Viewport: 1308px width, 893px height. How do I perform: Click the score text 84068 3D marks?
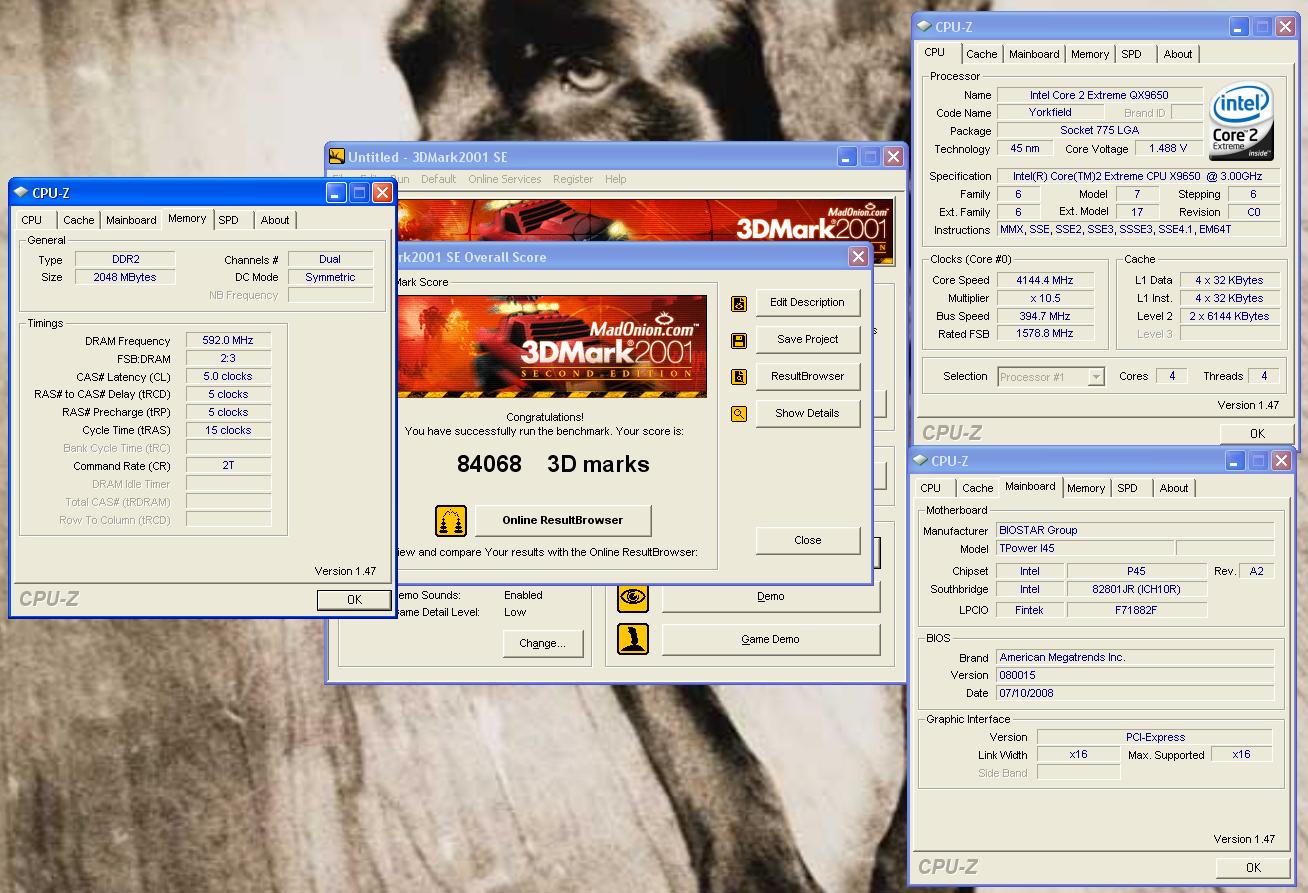point(553,464)
